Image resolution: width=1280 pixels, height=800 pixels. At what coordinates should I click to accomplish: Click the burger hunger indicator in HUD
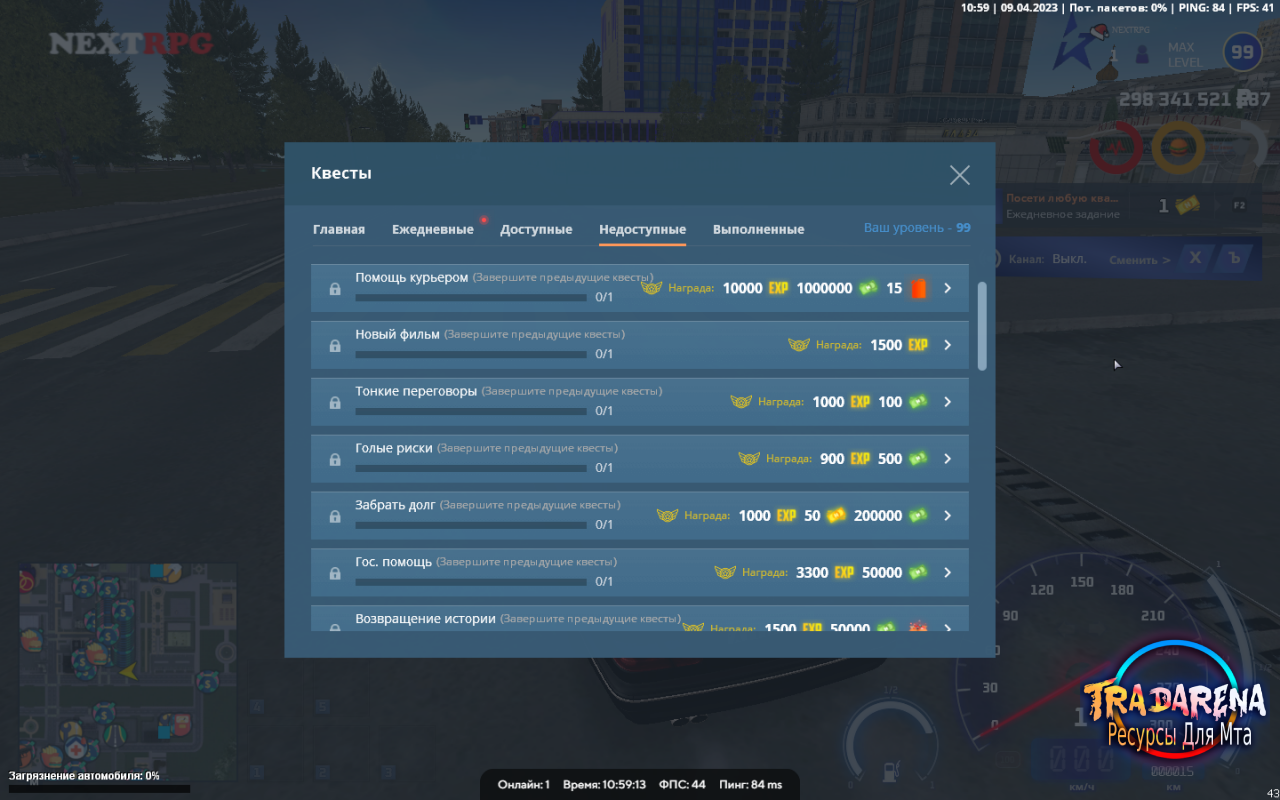[x=1178, y=148]
